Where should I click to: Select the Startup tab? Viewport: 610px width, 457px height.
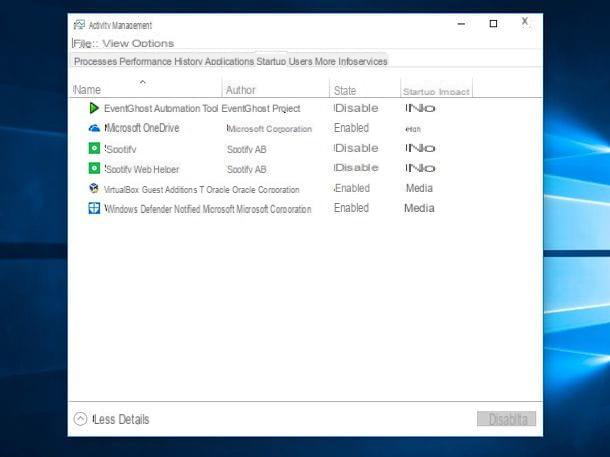point(271,61)
